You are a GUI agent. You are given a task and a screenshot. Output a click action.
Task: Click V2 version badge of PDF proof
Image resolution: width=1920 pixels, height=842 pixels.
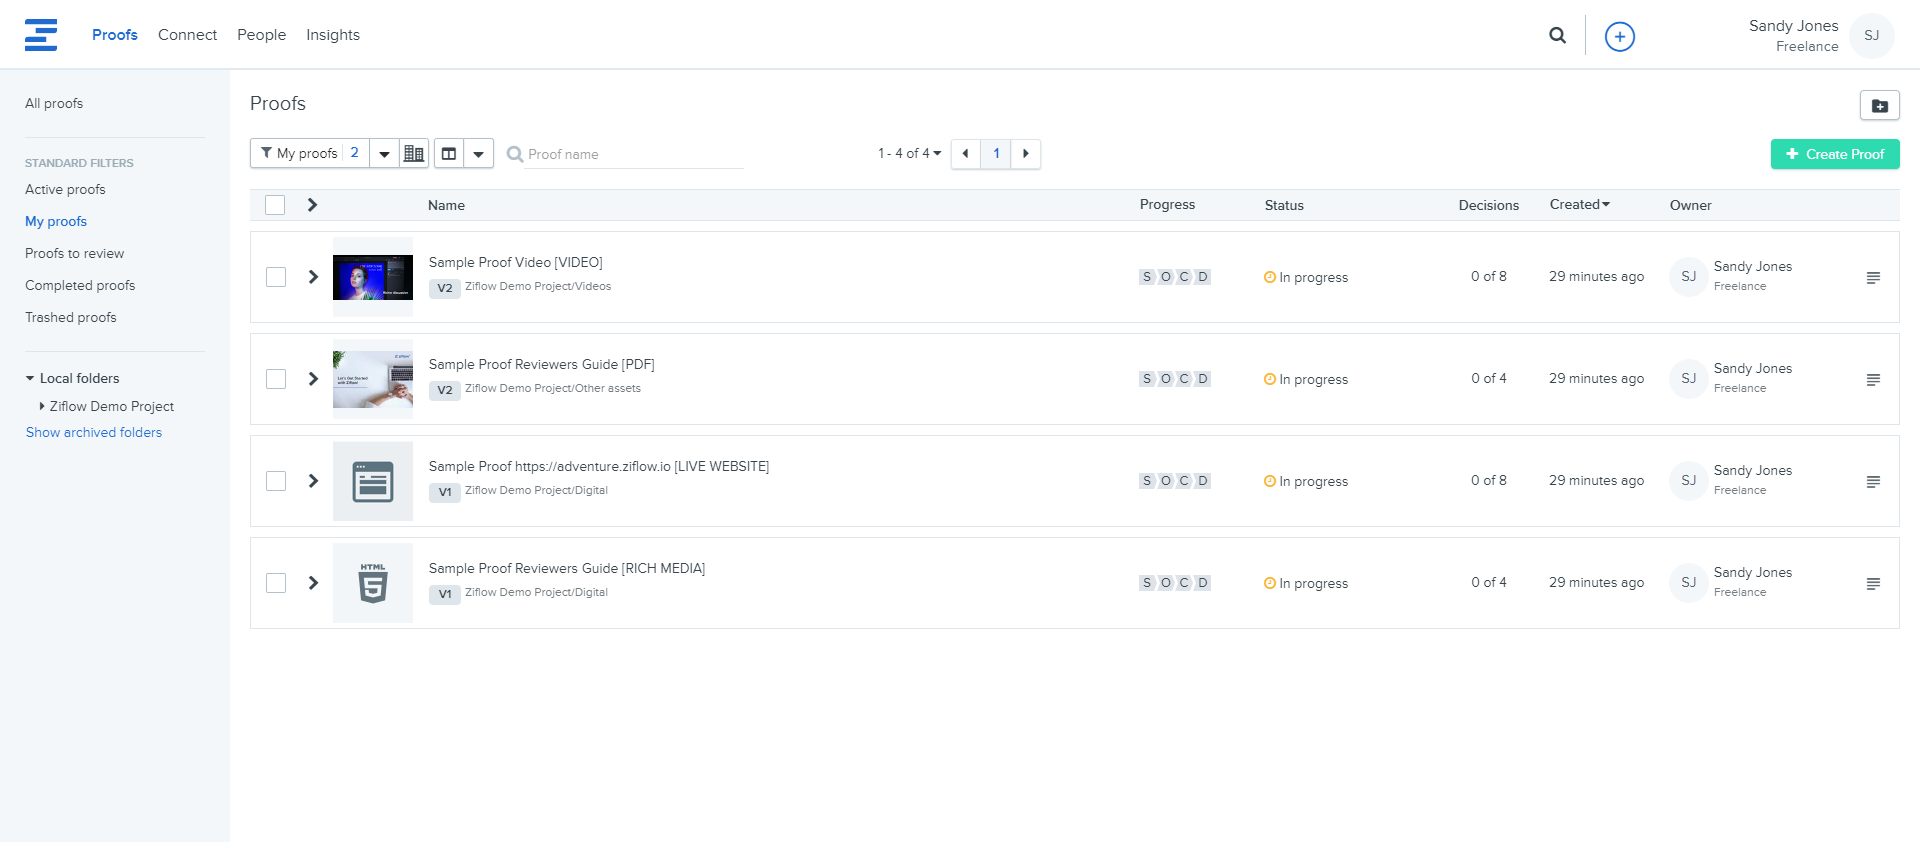point(445,390)
